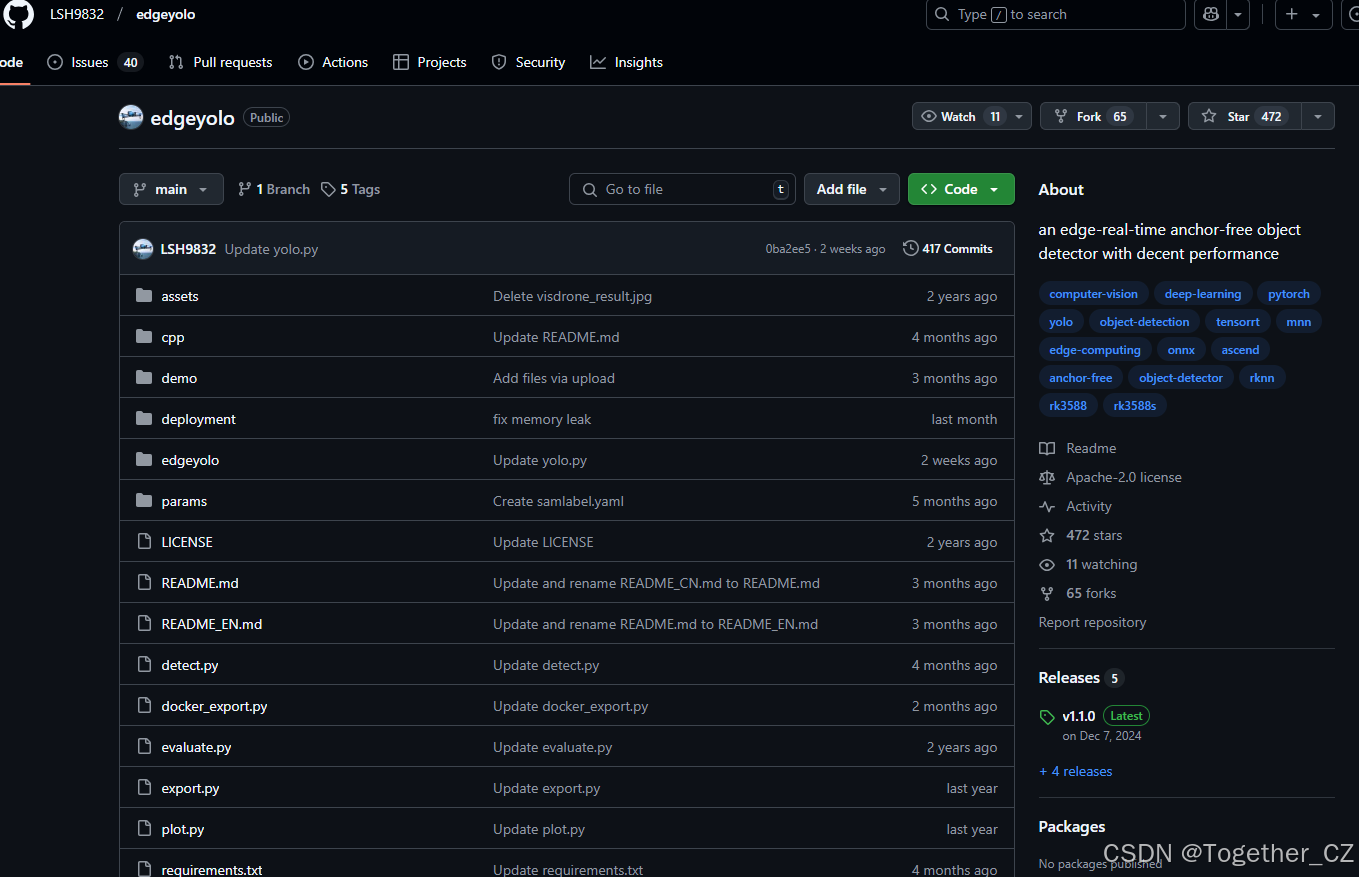Open the Apache-2.0 license scale icon
Image resolution: width=1359 pixels, height=877 pixels.
pyautogui.click(x=1047, y=477)
